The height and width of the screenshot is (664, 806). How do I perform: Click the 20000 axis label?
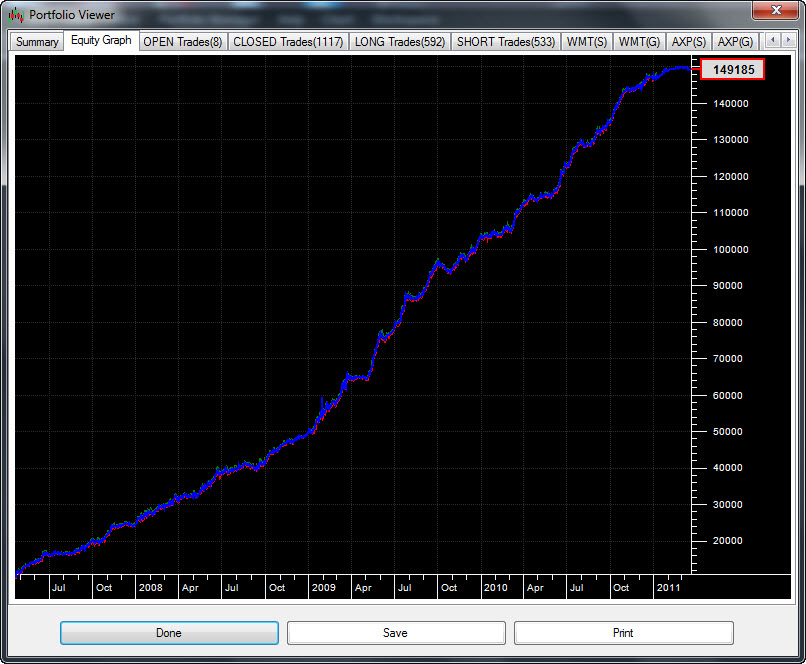click(x=727, y=540)
